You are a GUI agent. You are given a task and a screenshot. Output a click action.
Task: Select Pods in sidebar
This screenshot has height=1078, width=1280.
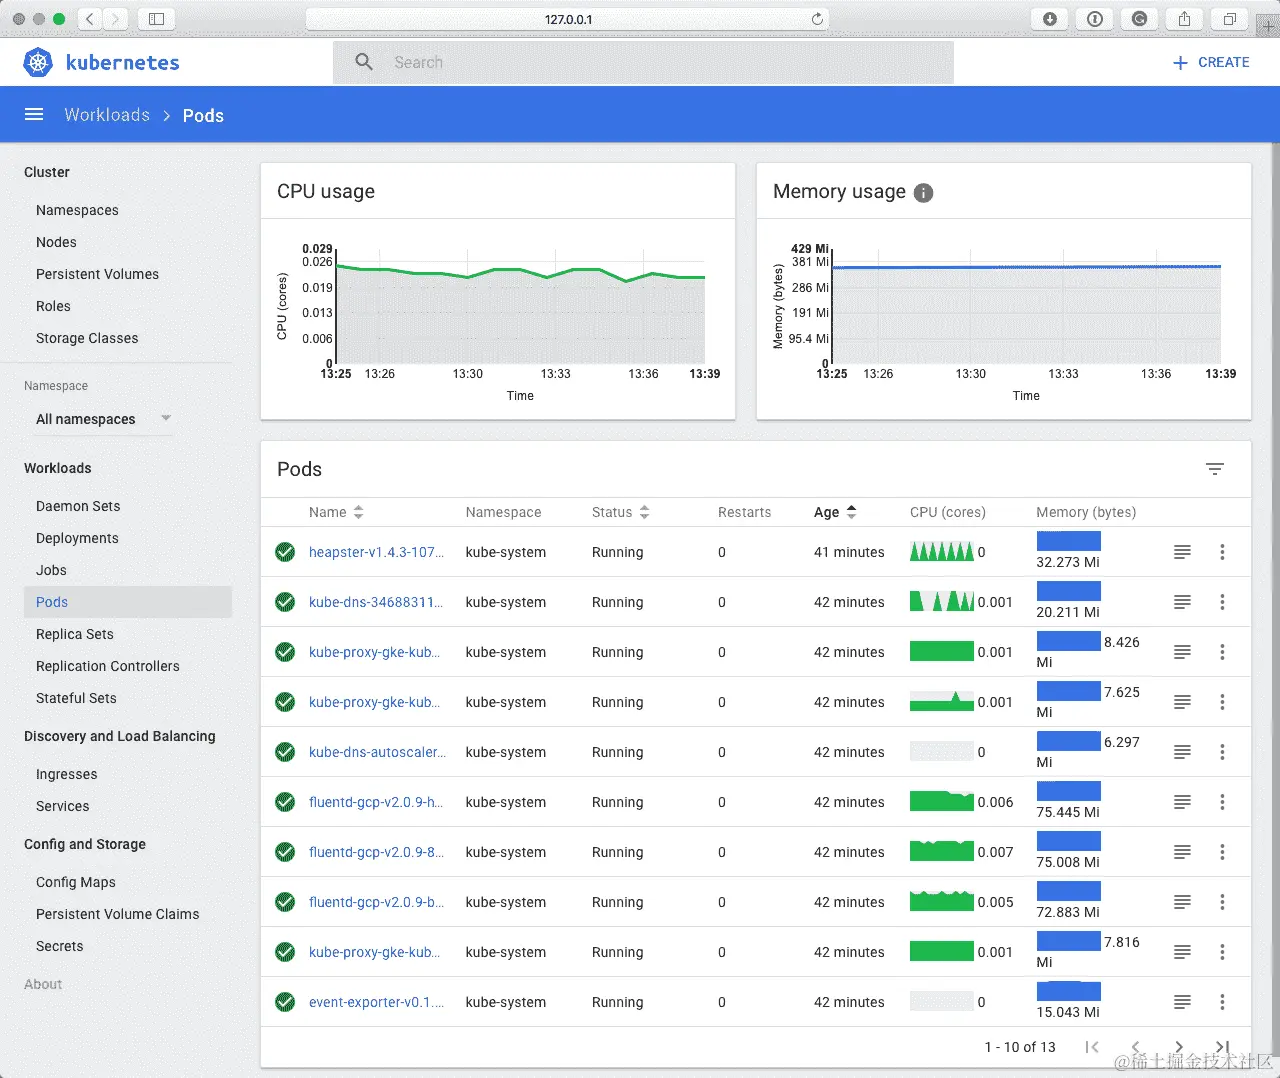128,602
